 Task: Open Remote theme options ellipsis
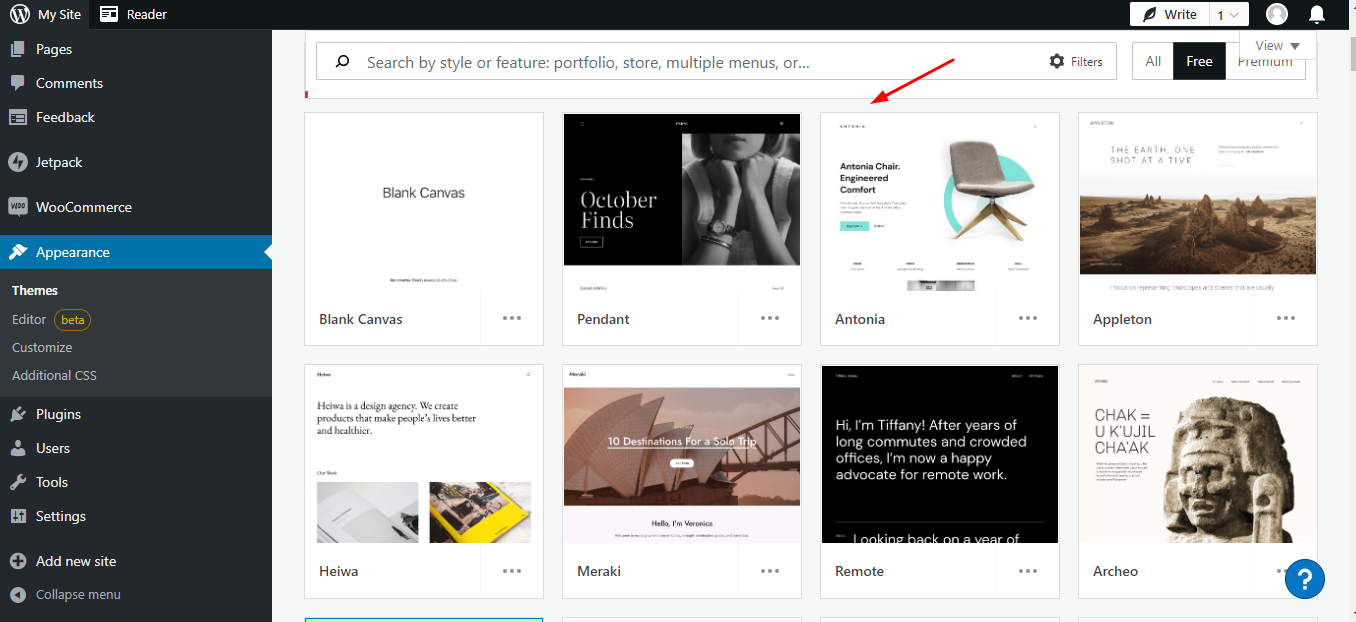[x=1028, y=571]
